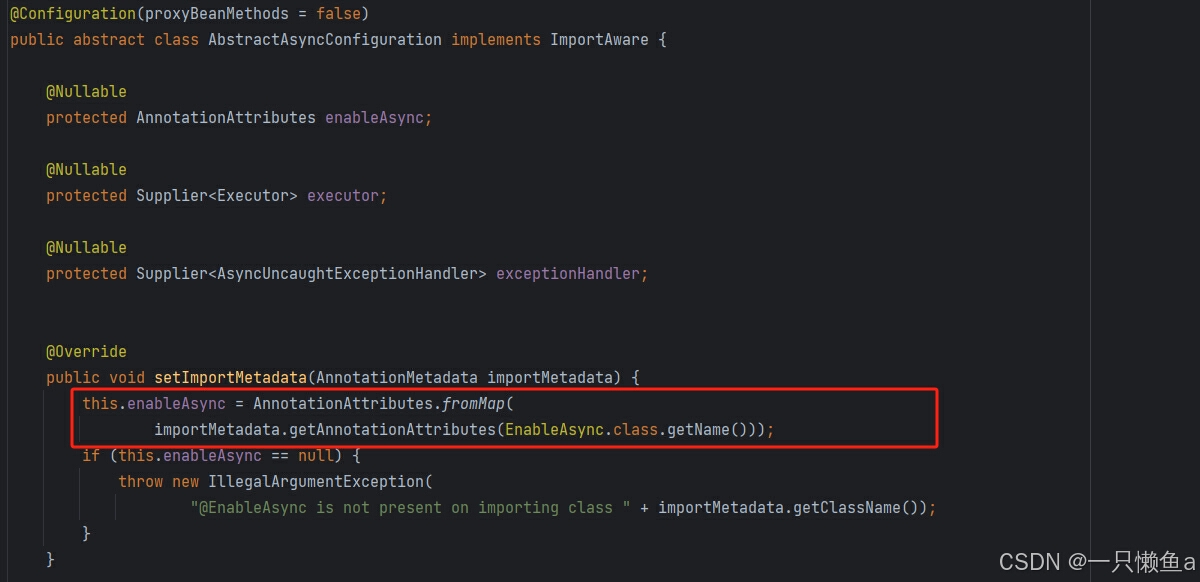This screenshot has width=1200, height=582.
Task: Select class name AbstractAsyncConfiguration
Action: pyautogui.click(x=325, y=40)
